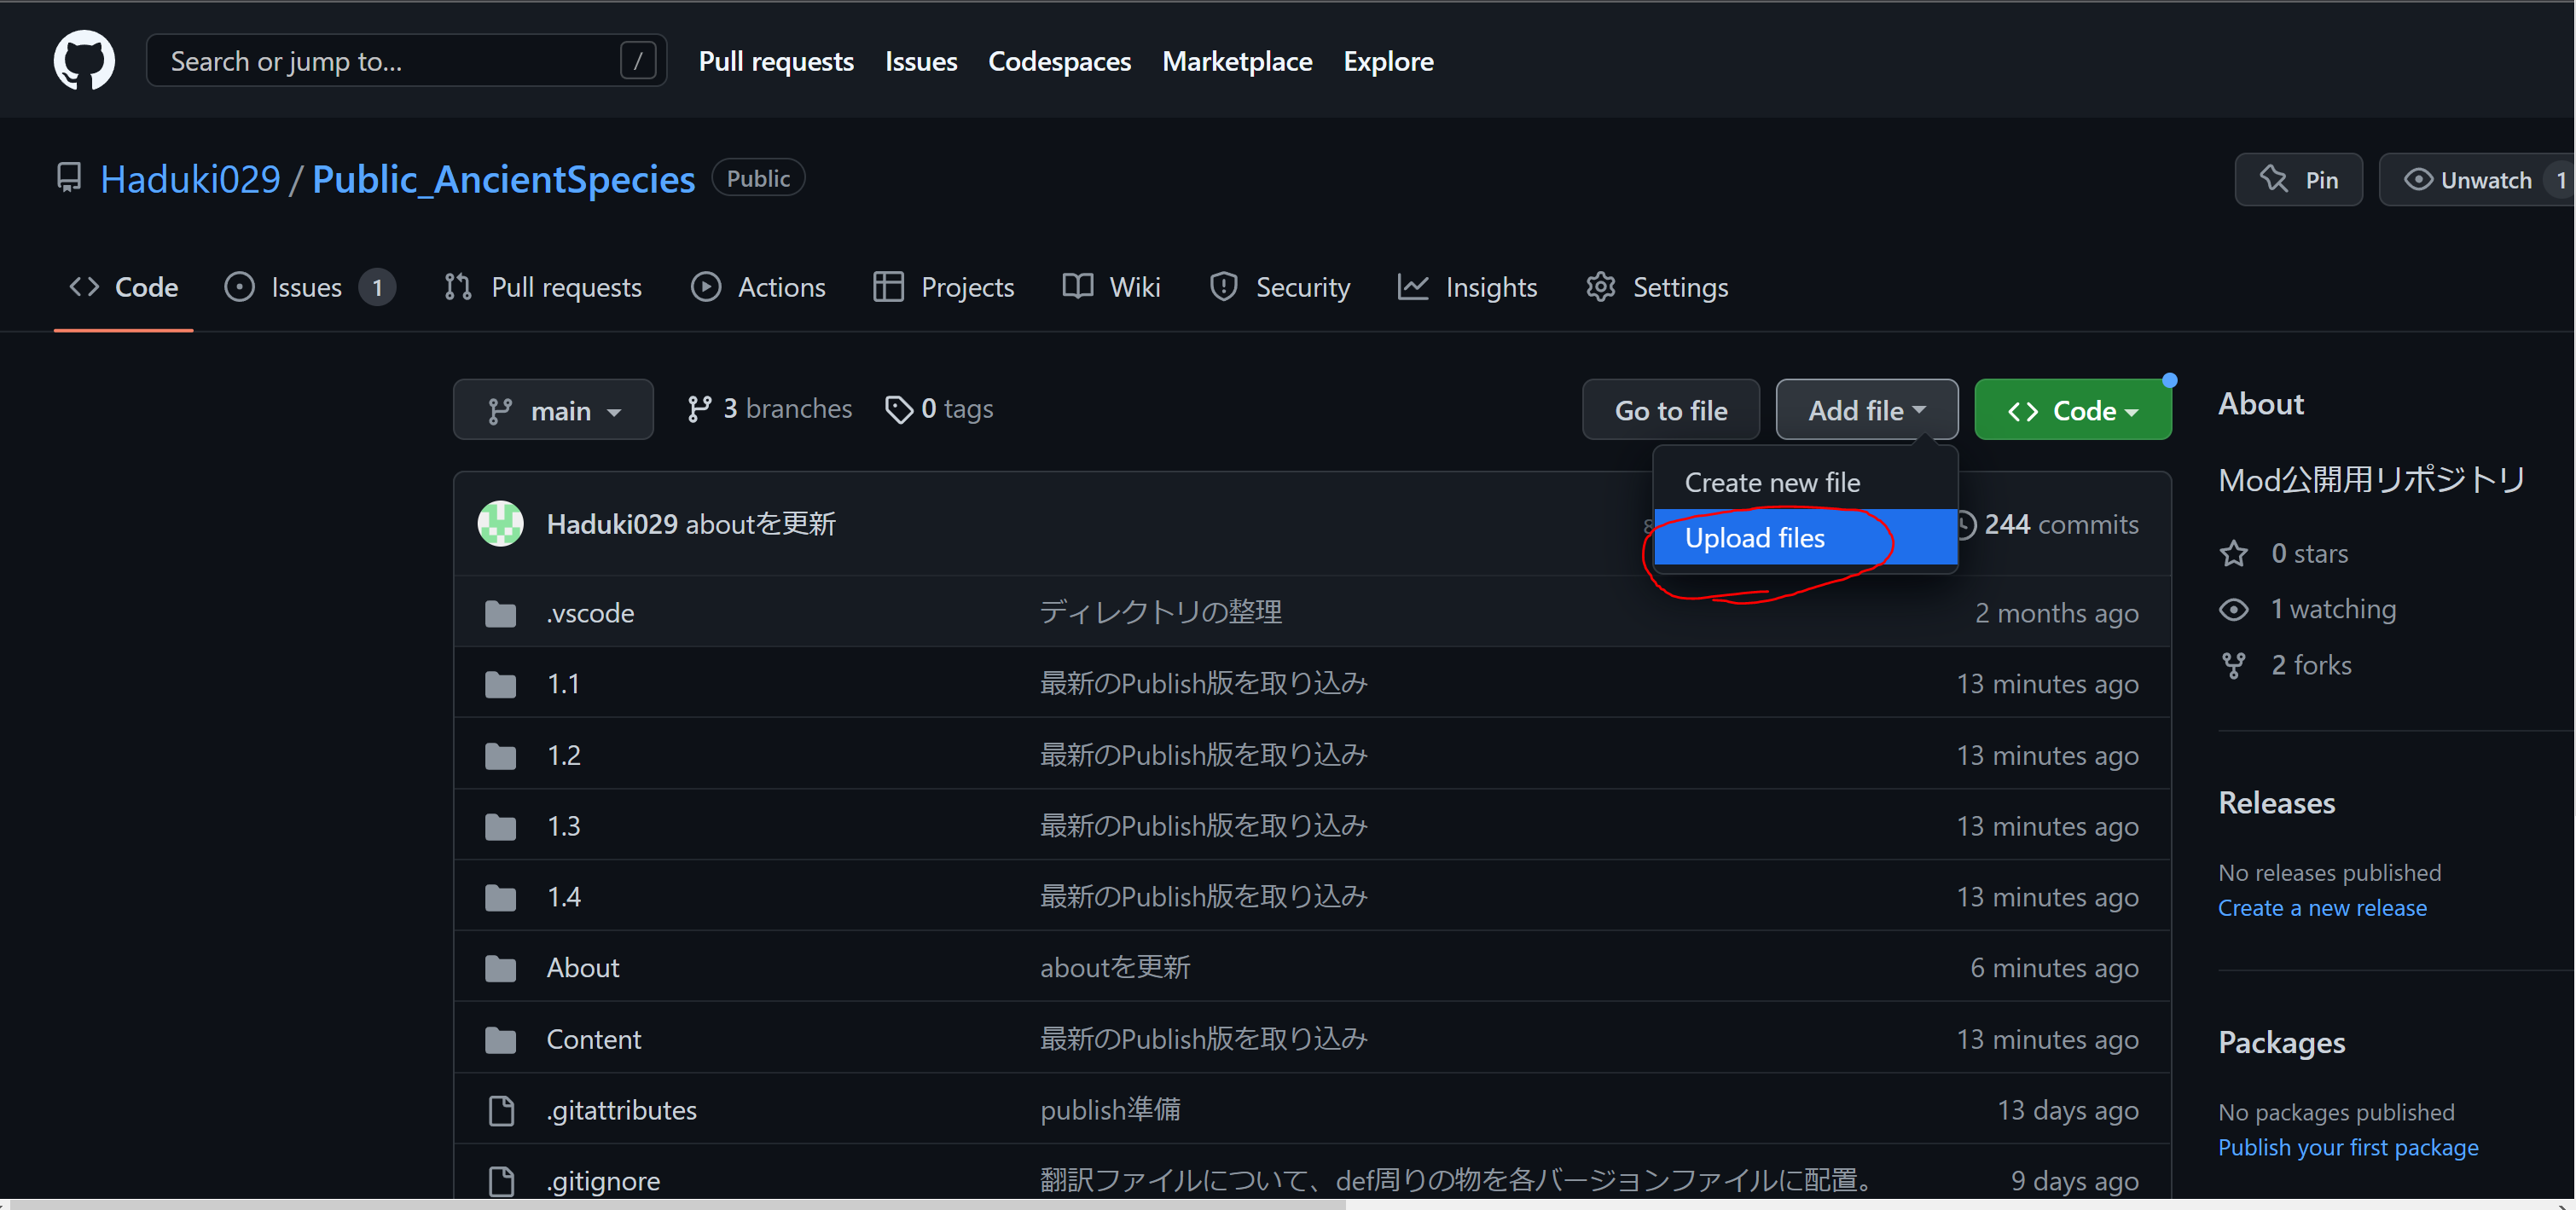The image size is (2576, 1210).
Task: Open repository Settings tab
Action: pyautogui.click(x=1656, y=287)
